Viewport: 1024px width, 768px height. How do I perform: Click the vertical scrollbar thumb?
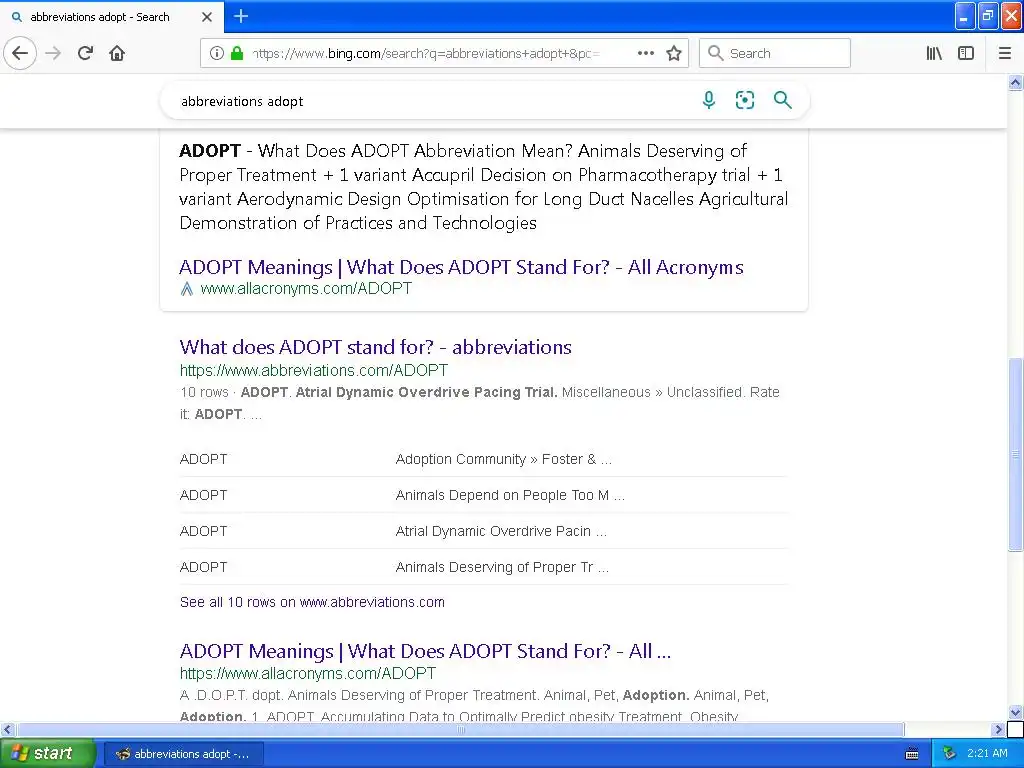1015,455
